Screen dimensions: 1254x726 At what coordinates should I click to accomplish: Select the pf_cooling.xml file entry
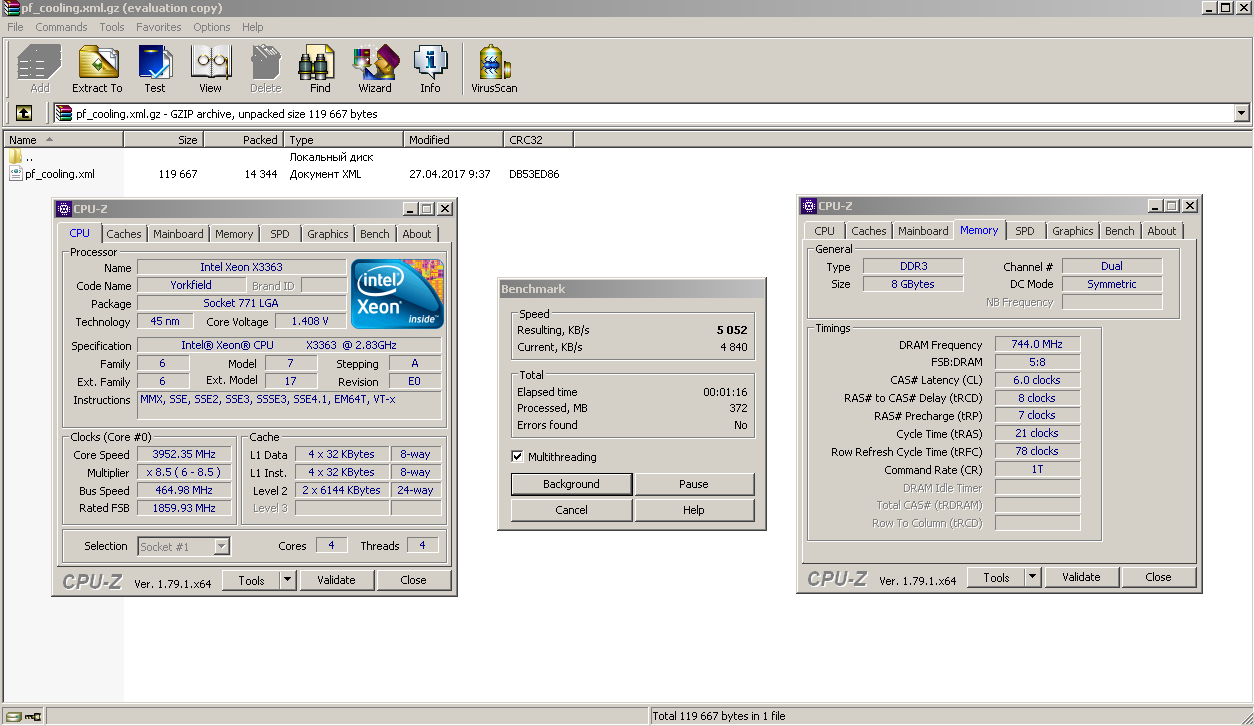tap(60, 174)
